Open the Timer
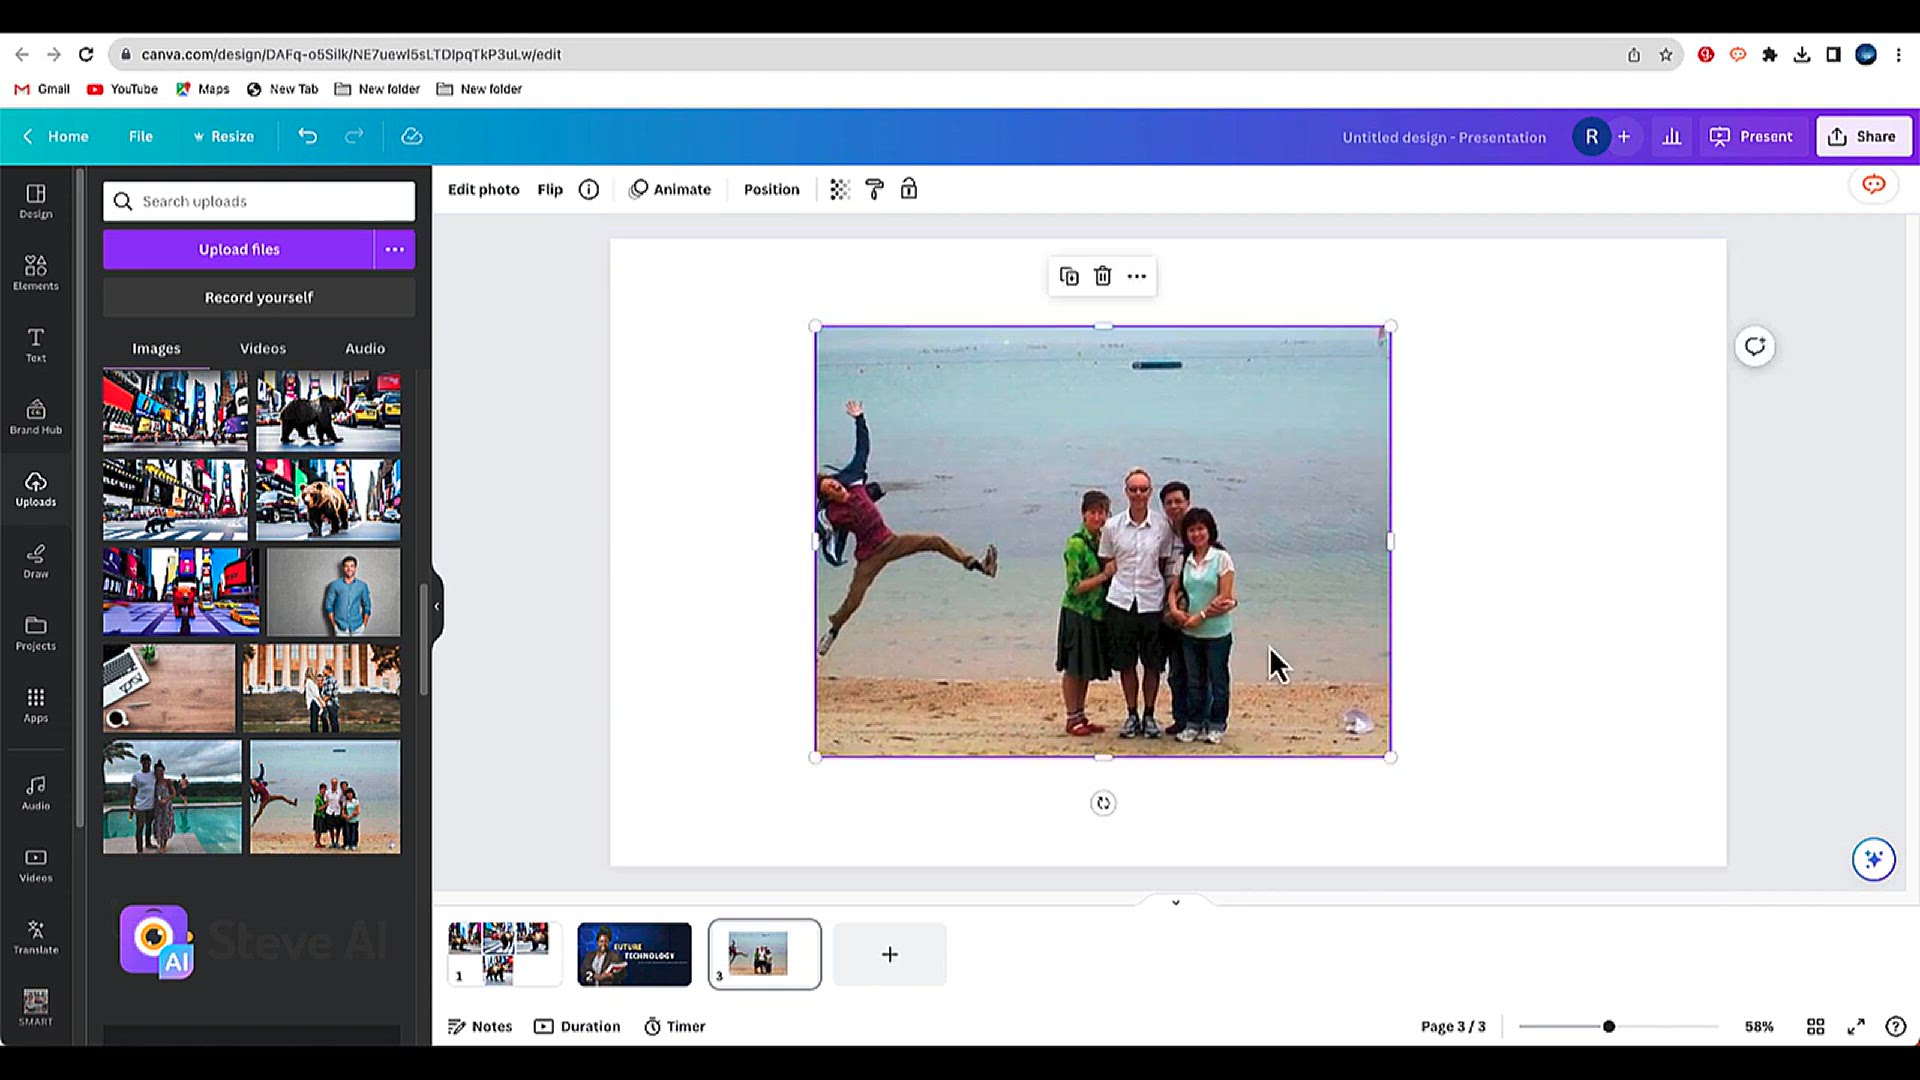 pos(675,1026)
